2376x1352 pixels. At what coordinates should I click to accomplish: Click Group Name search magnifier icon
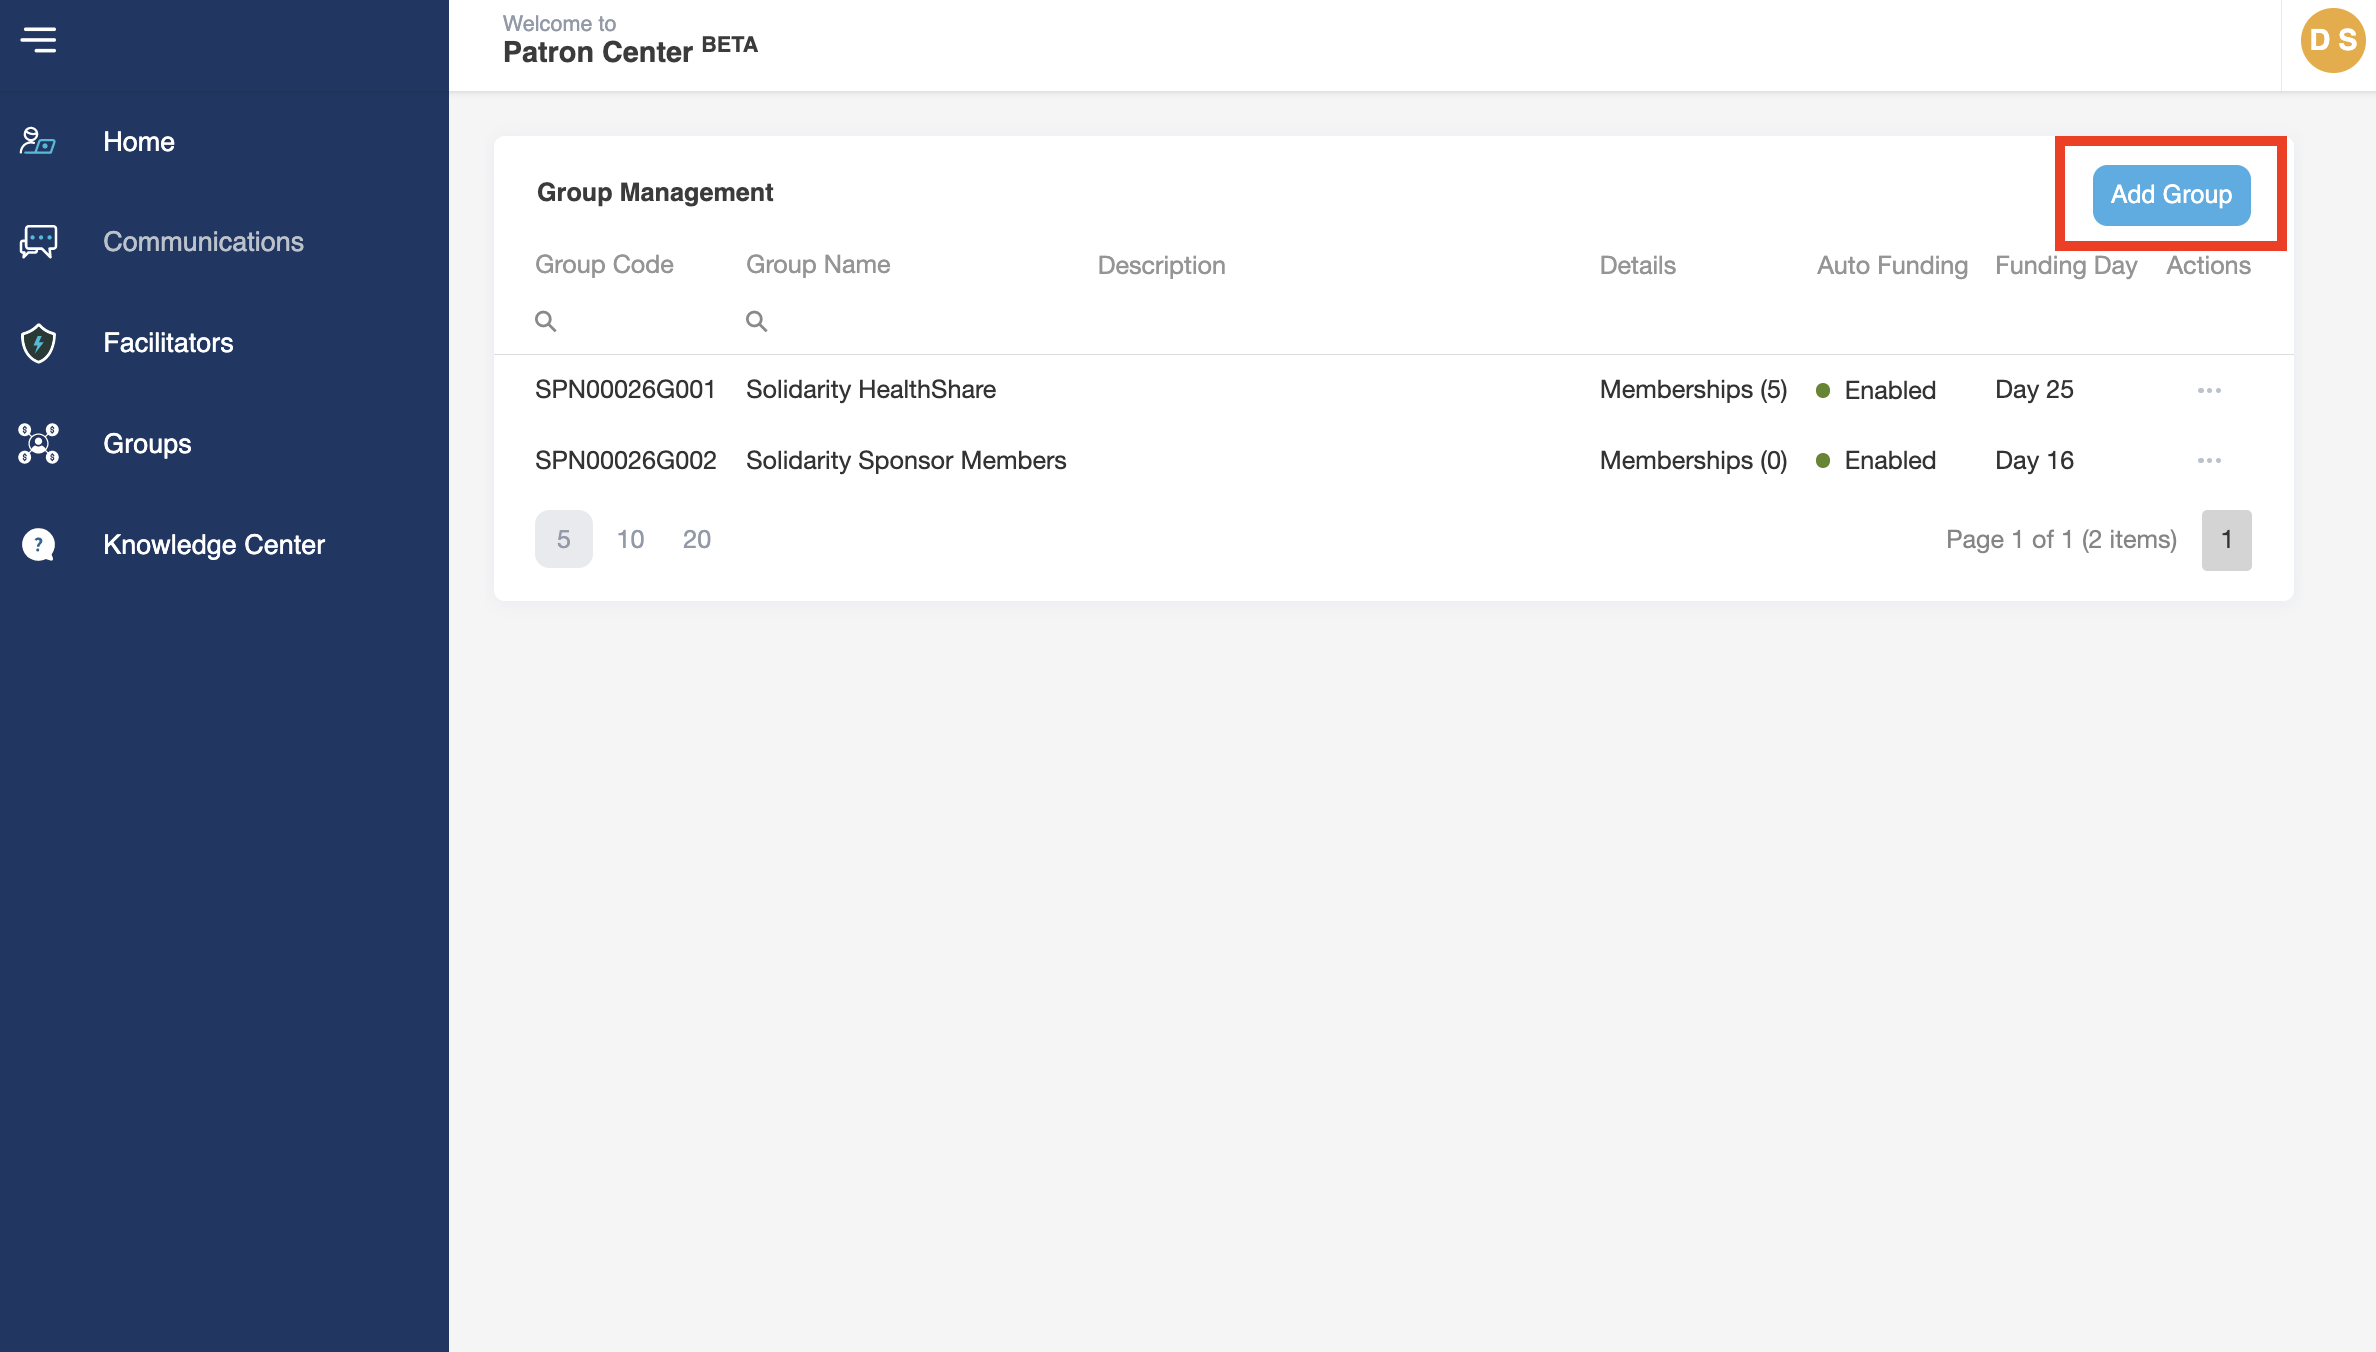click(756, 321)
